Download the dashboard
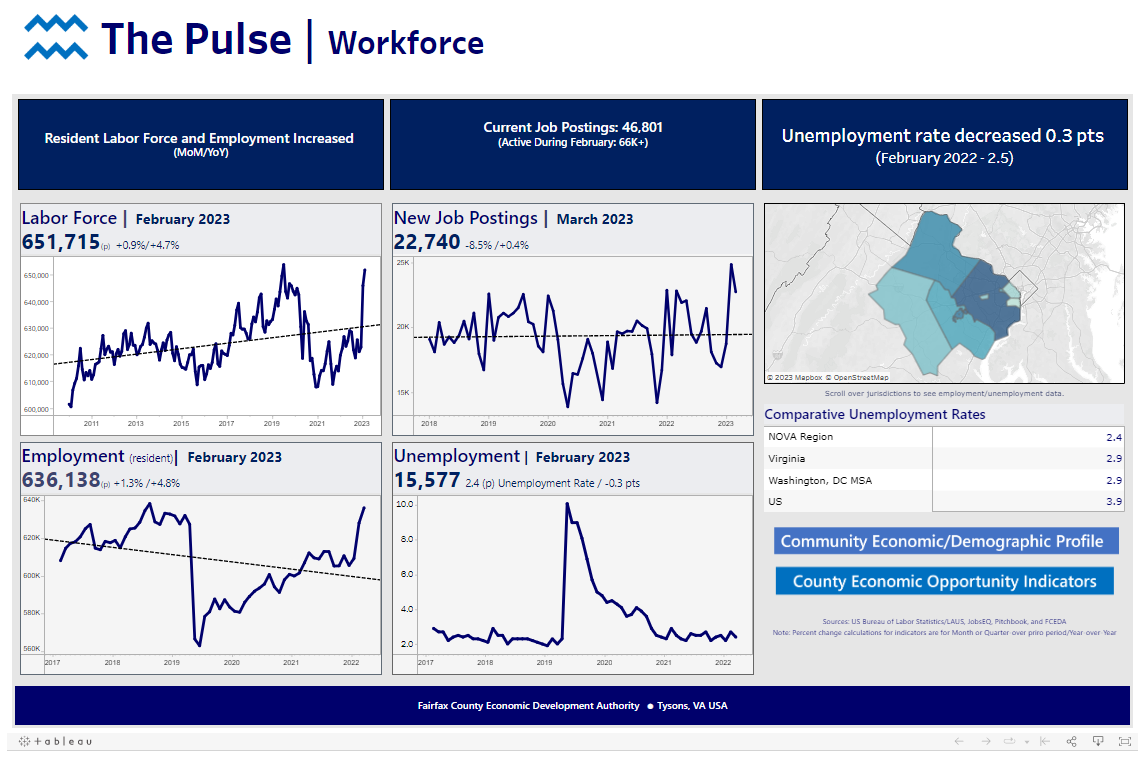 point(1097,741)
